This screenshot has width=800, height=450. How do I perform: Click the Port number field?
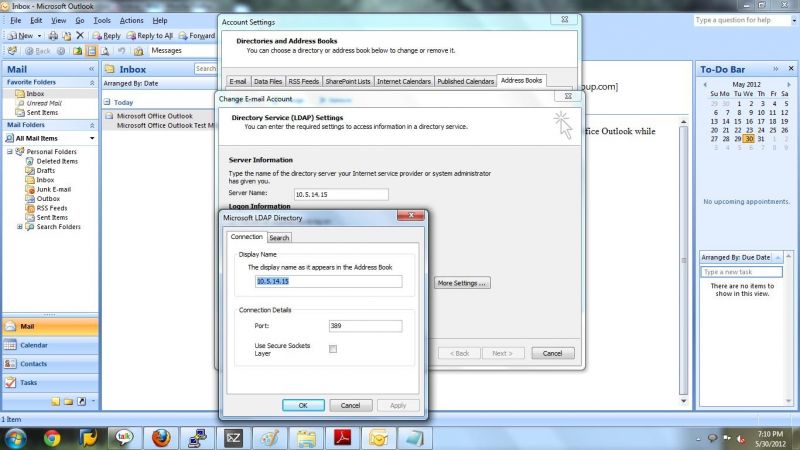click(365, 326)
